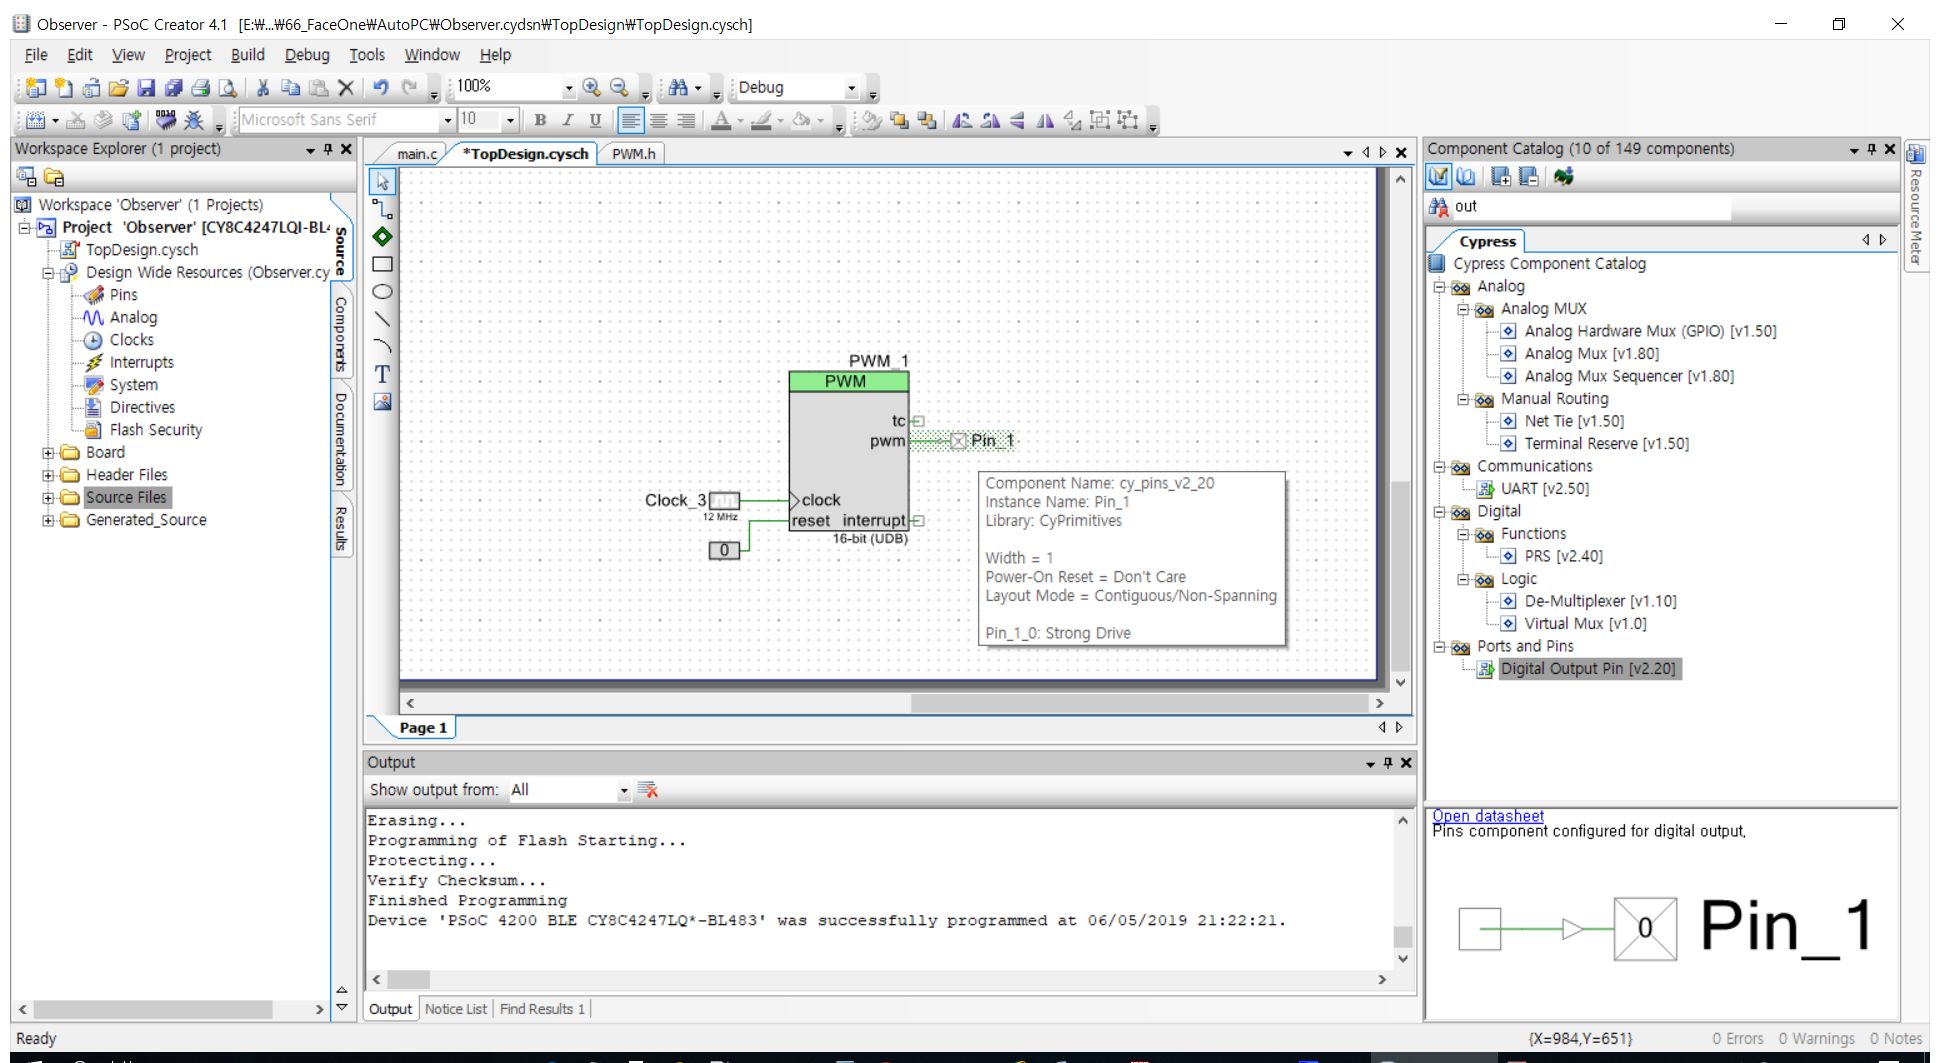Activate the pointer selection tool
This screenshot has height=1063, width=1940.
[x=382, y=182]
